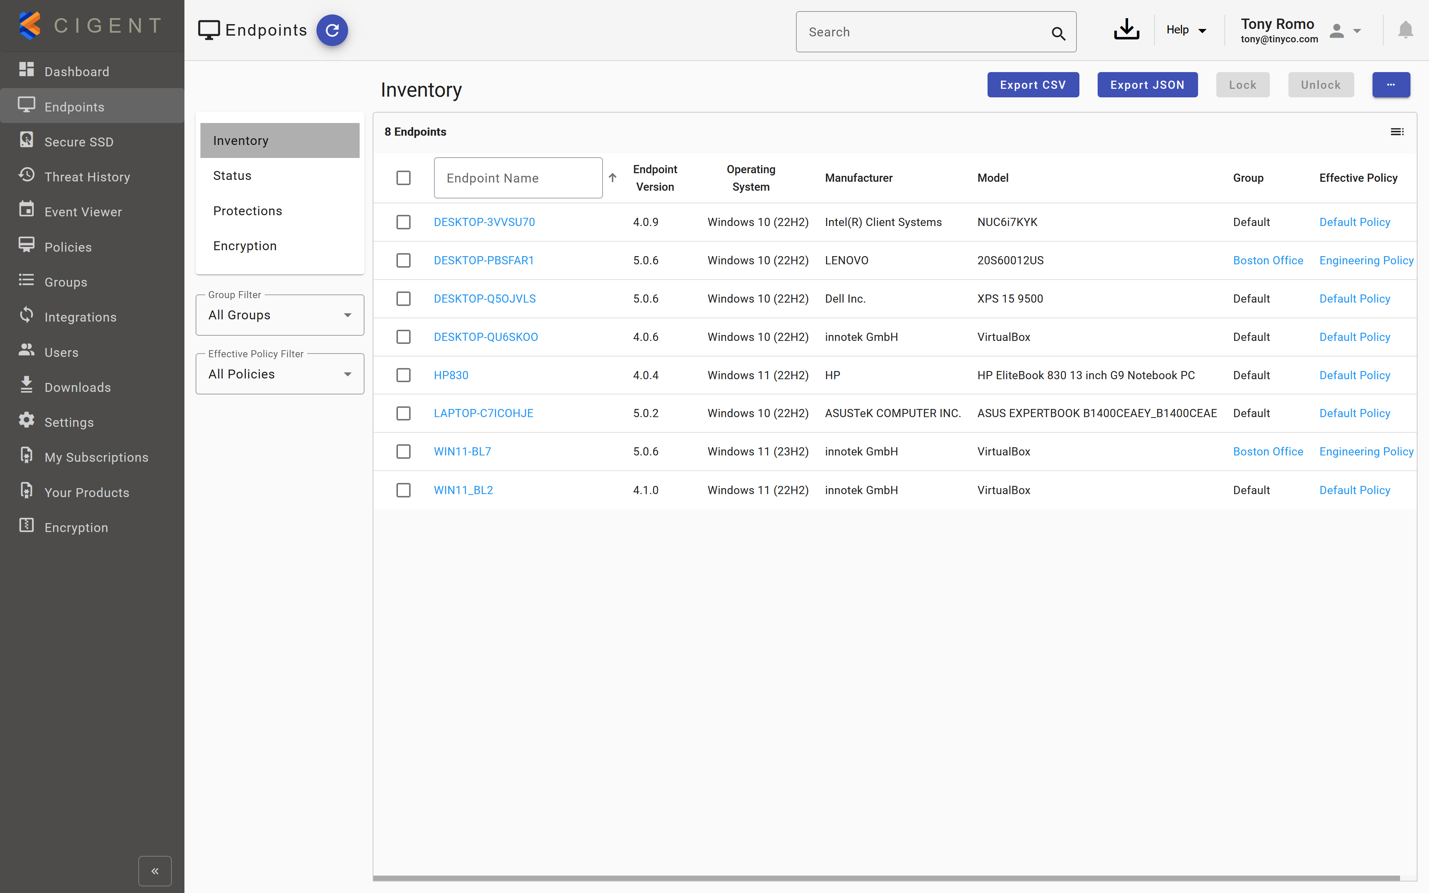The image size is (1429, 893).
Task: Check the box for WIN11_BL2
Action: pyautogui.click(x=403, y=490)
